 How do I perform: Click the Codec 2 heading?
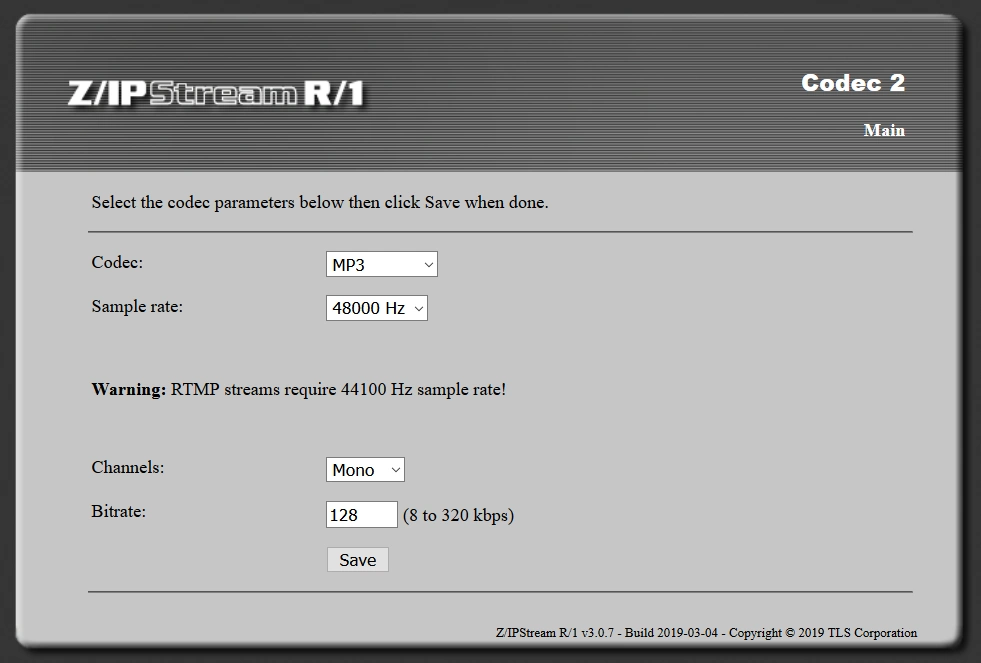(x=853, y=83)
